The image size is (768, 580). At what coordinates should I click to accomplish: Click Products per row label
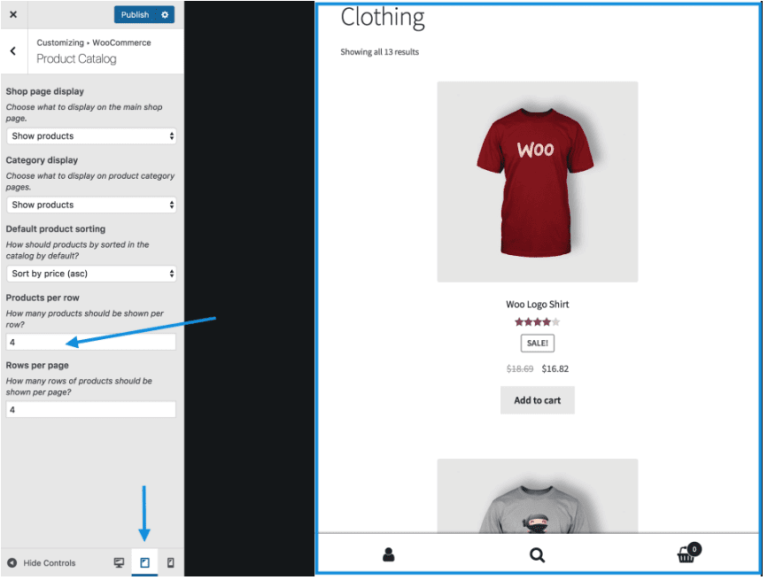42,298
